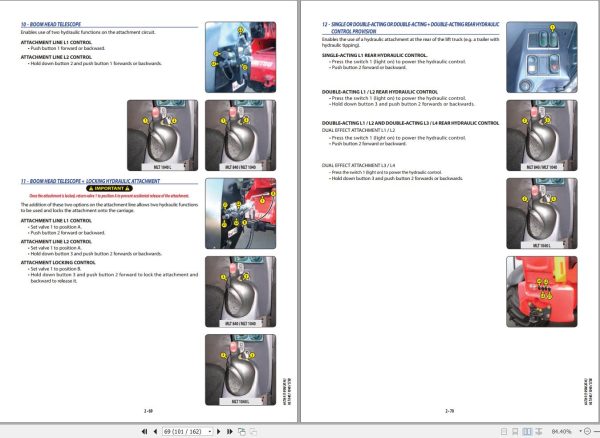Enable continuous facing scroll layout
Screen dimensions: 600x438
pos(538,431)
